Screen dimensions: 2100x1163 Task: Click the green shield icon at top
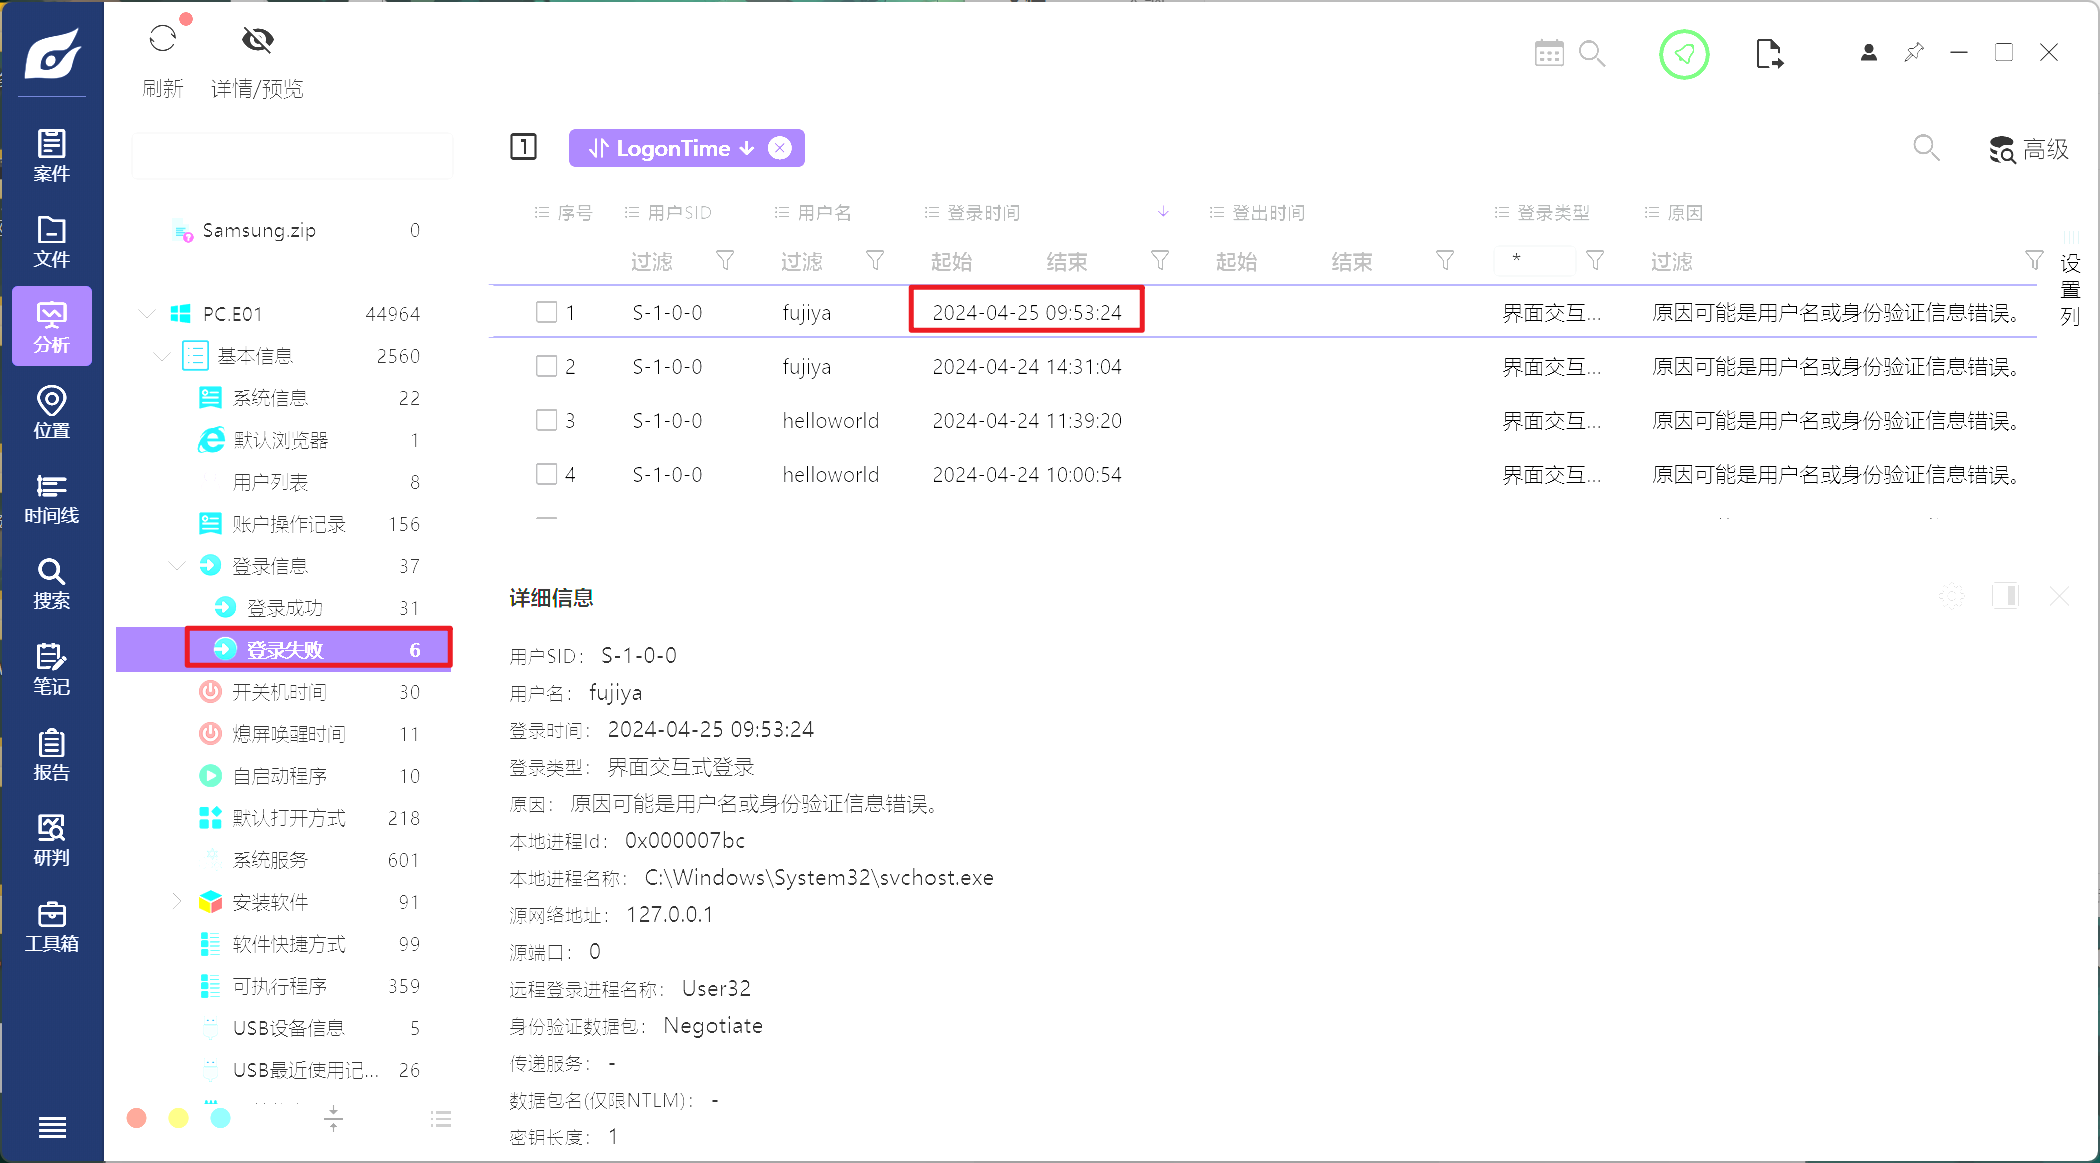point(1684,54)
